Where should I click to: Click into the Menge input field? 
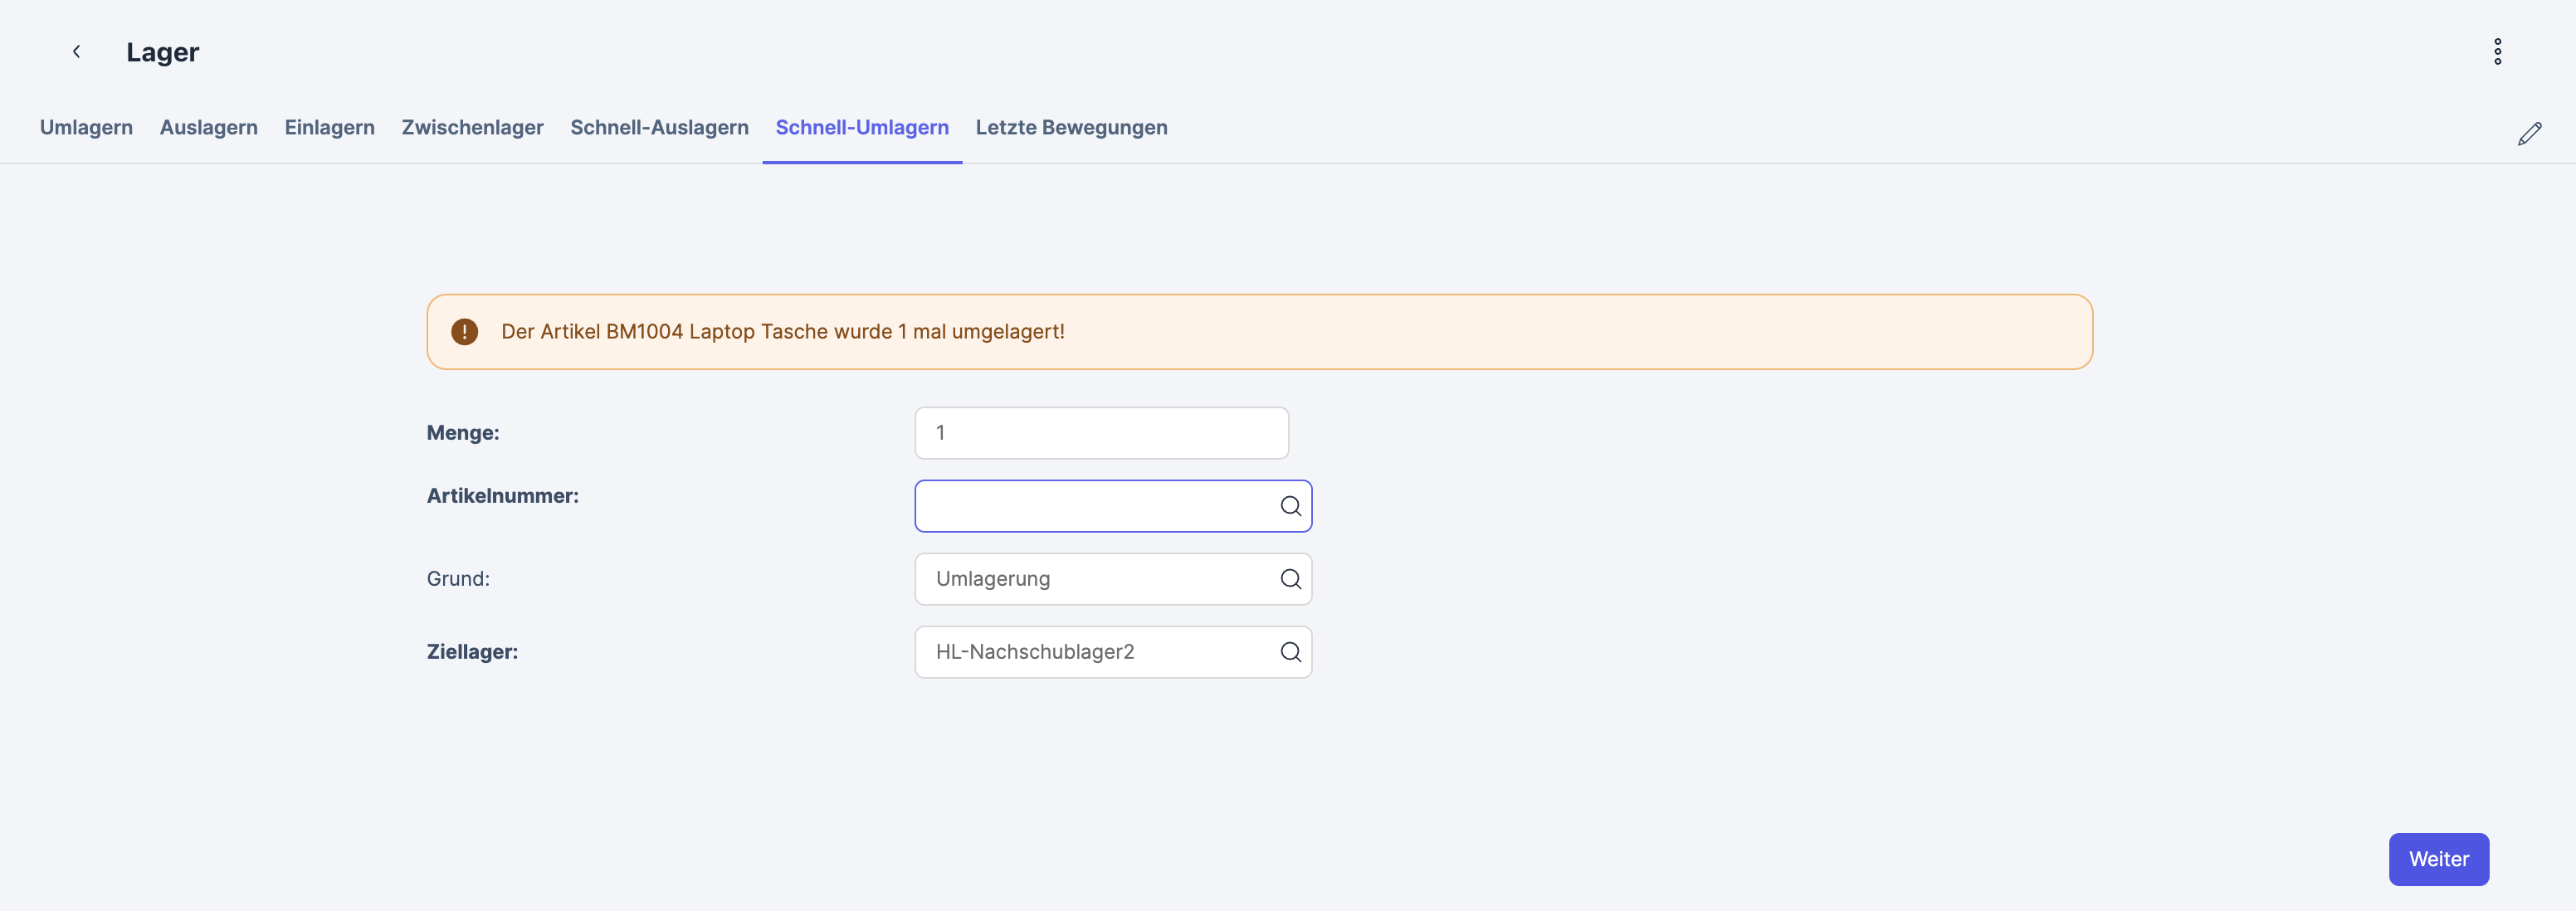point(1100,433)
